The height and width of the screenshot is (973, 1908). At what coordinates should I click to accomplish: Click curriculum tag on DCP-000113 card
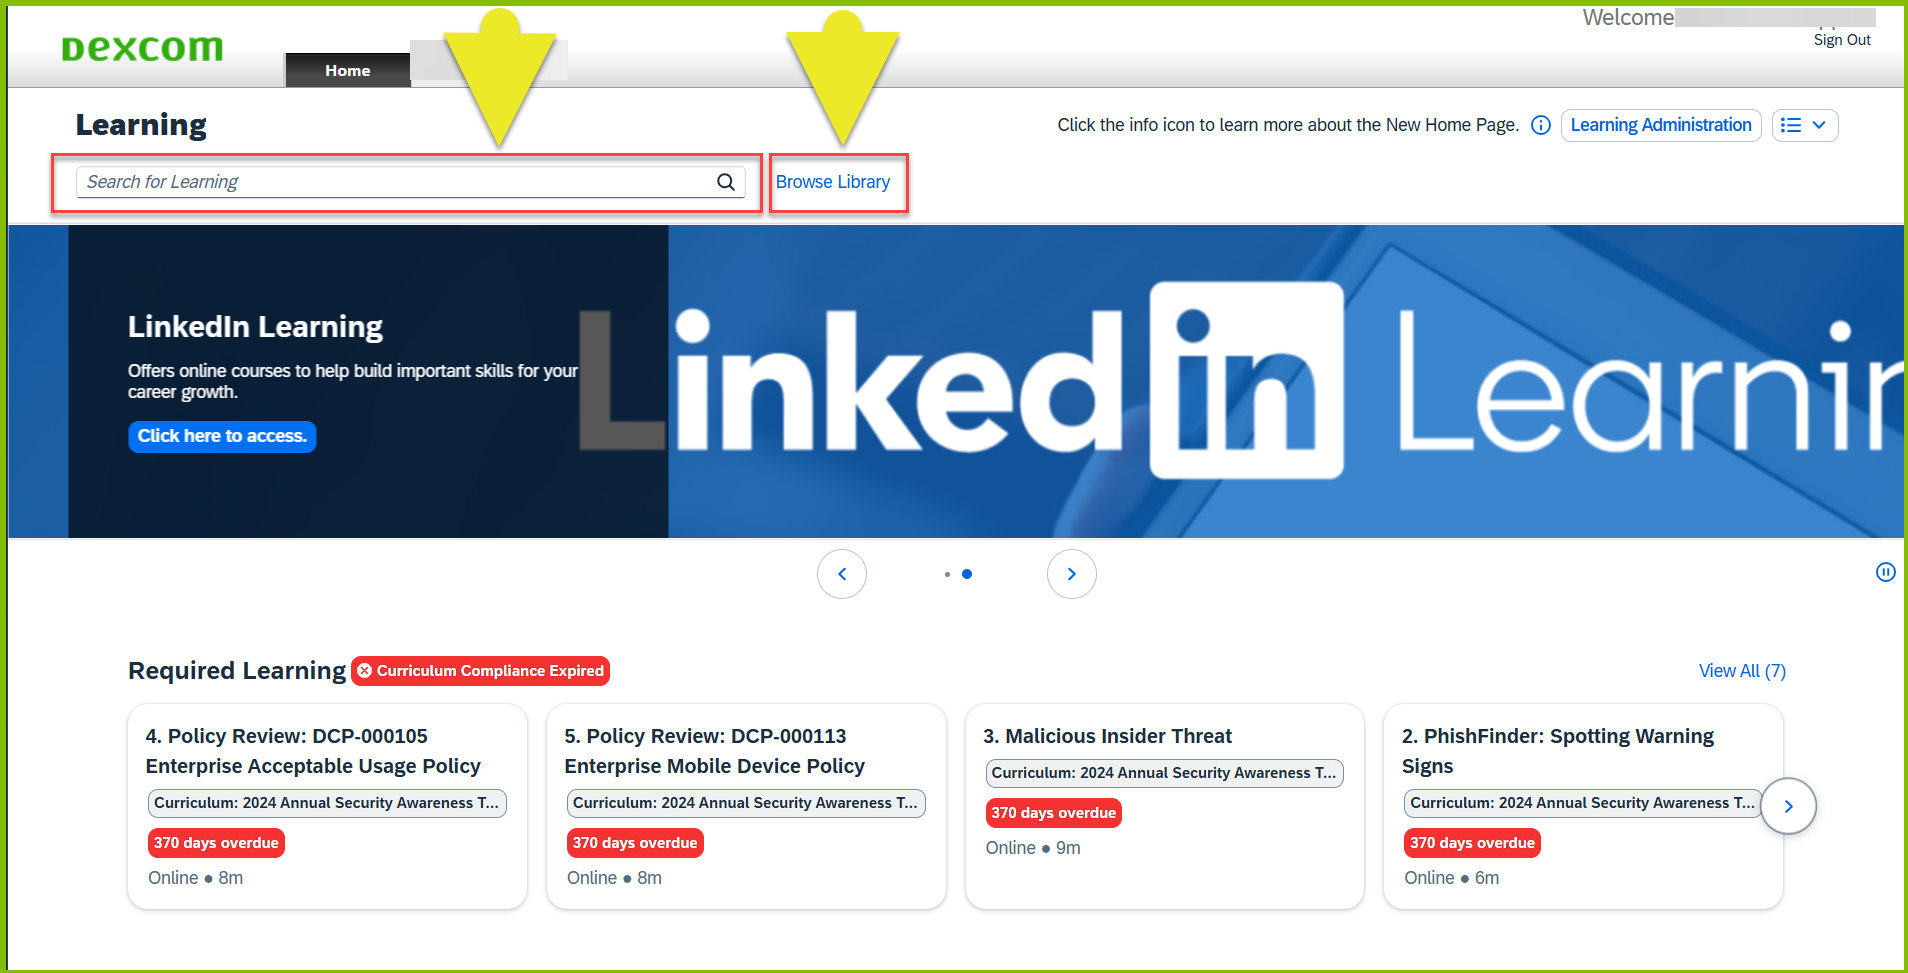[x=746, y=803]
